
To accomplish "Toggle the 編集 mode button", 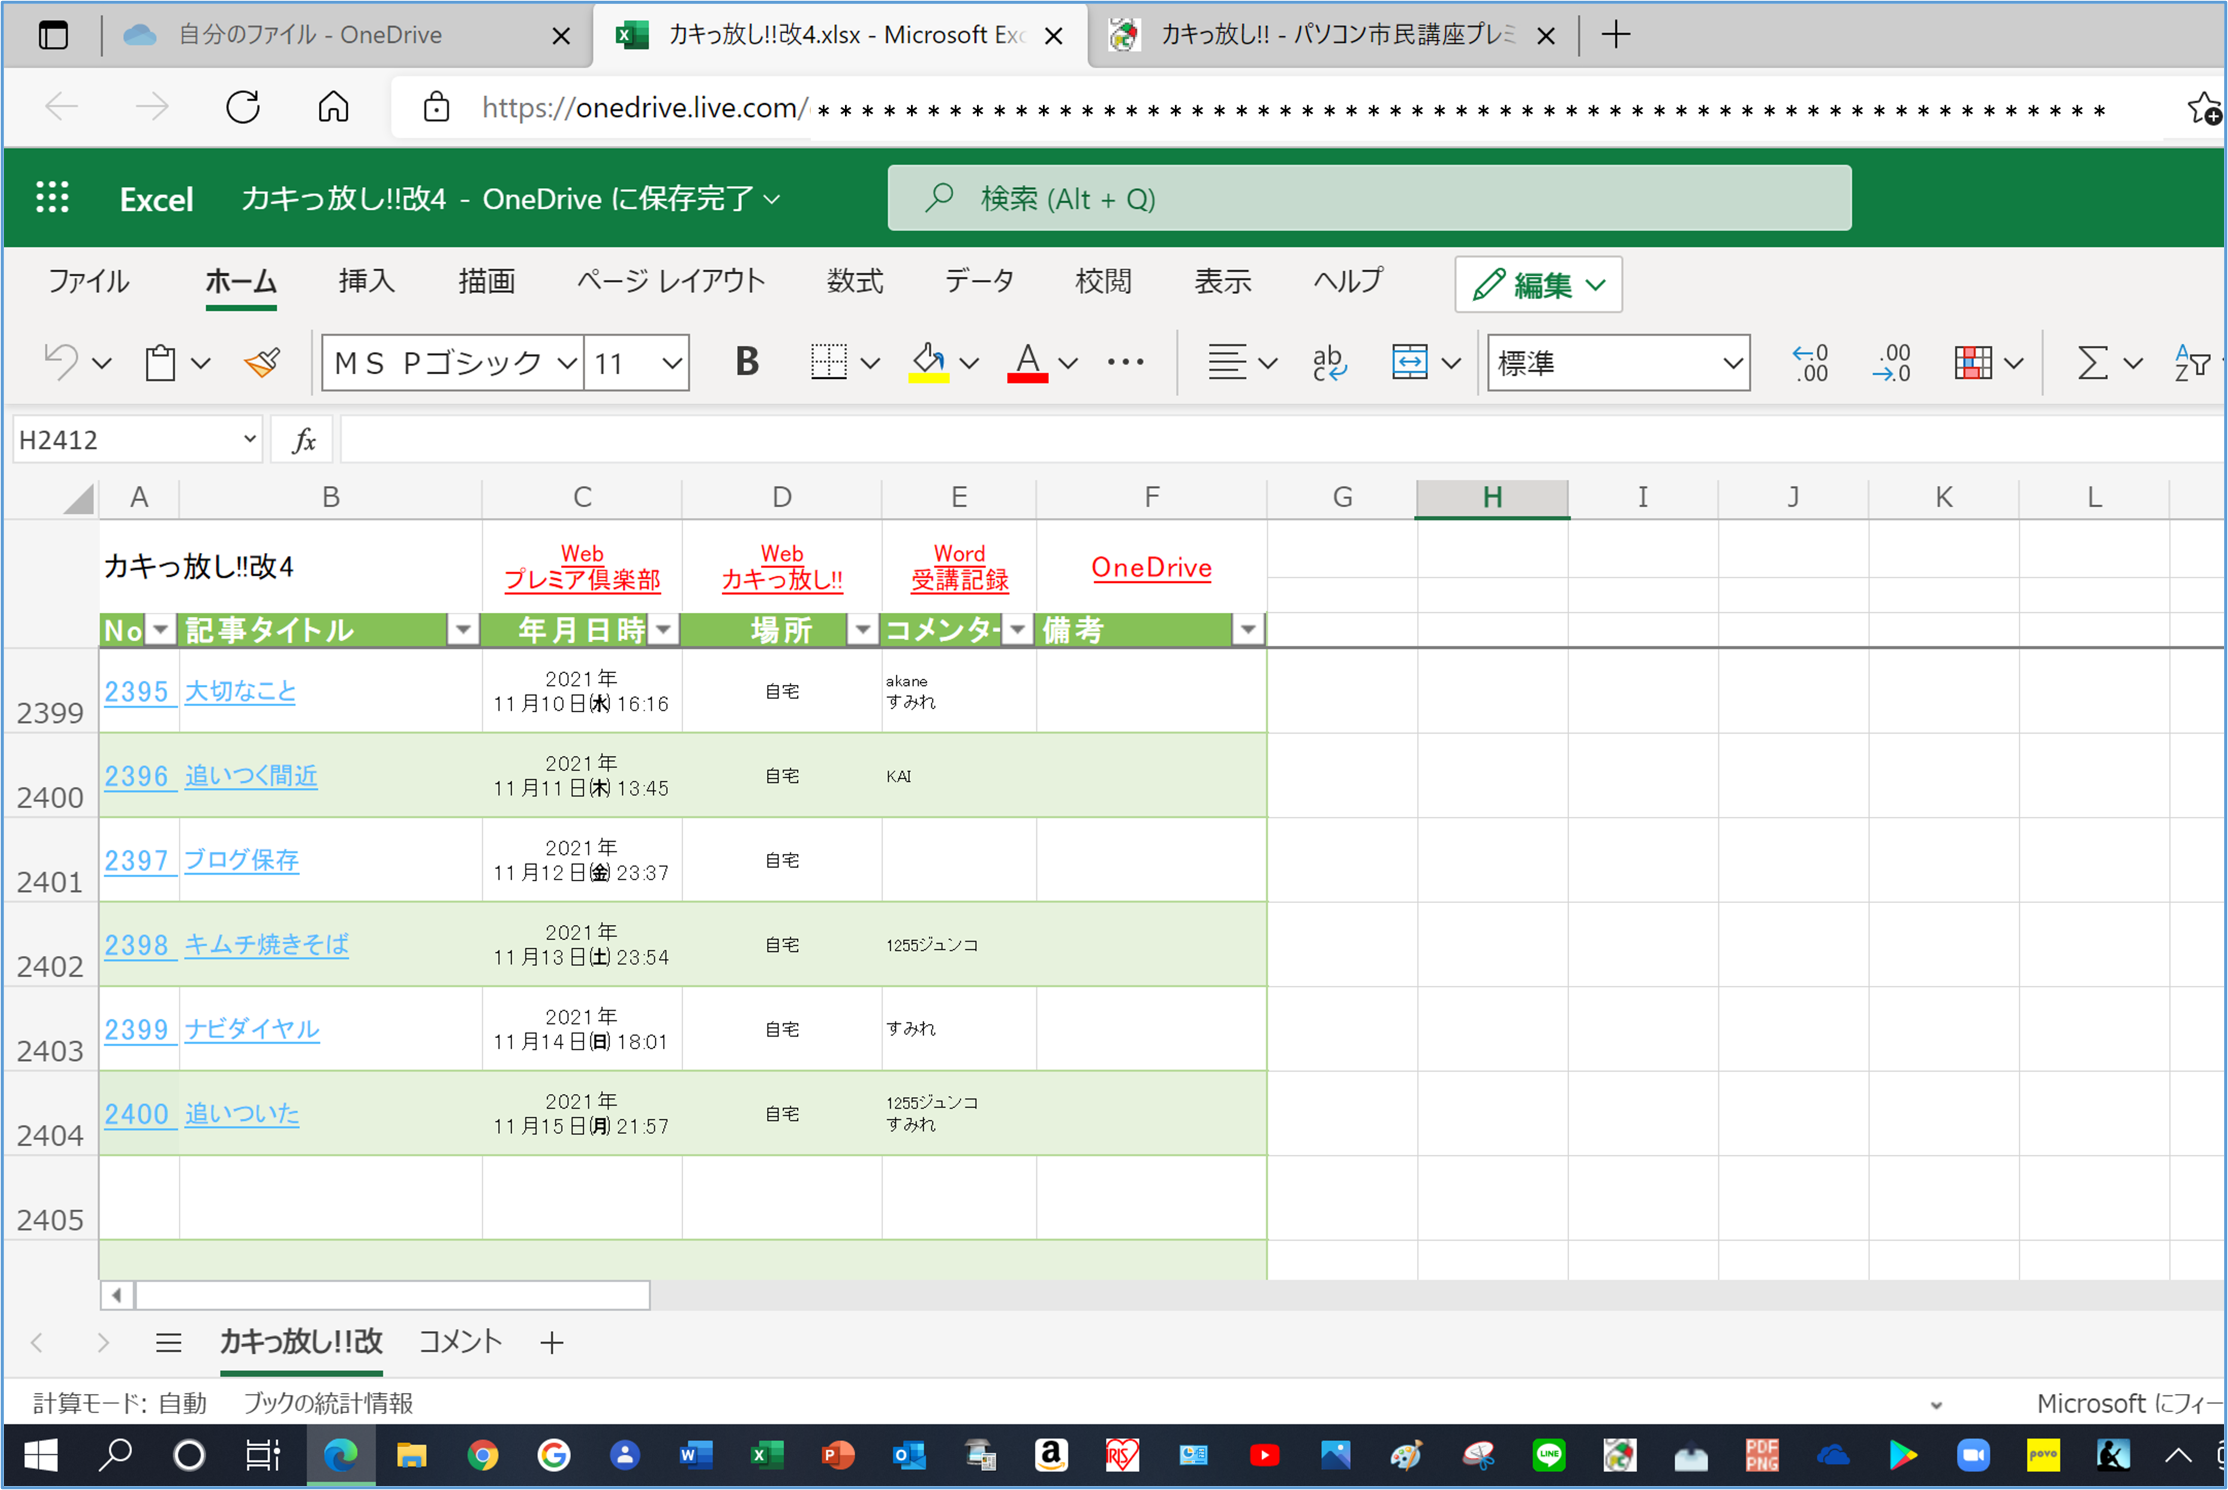I will tap(1538, 285).
